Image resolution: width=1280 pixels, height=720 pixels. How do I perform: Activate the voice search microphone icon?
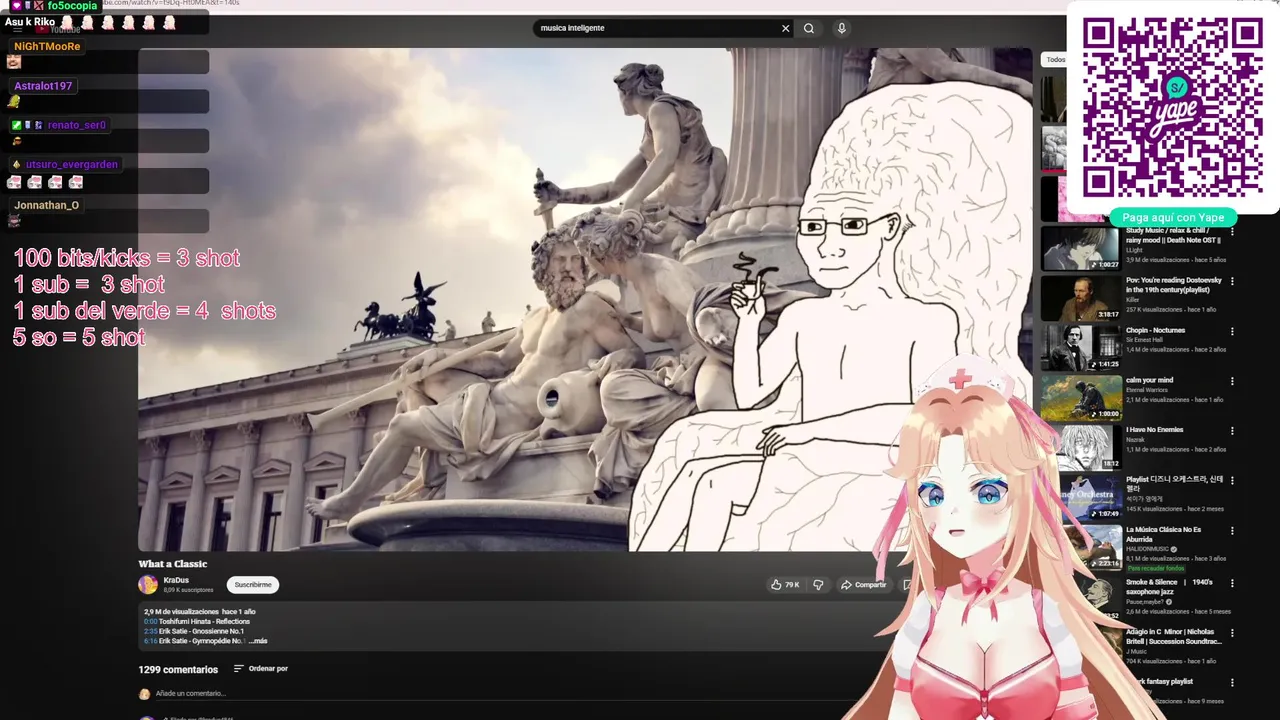[841, 28]
